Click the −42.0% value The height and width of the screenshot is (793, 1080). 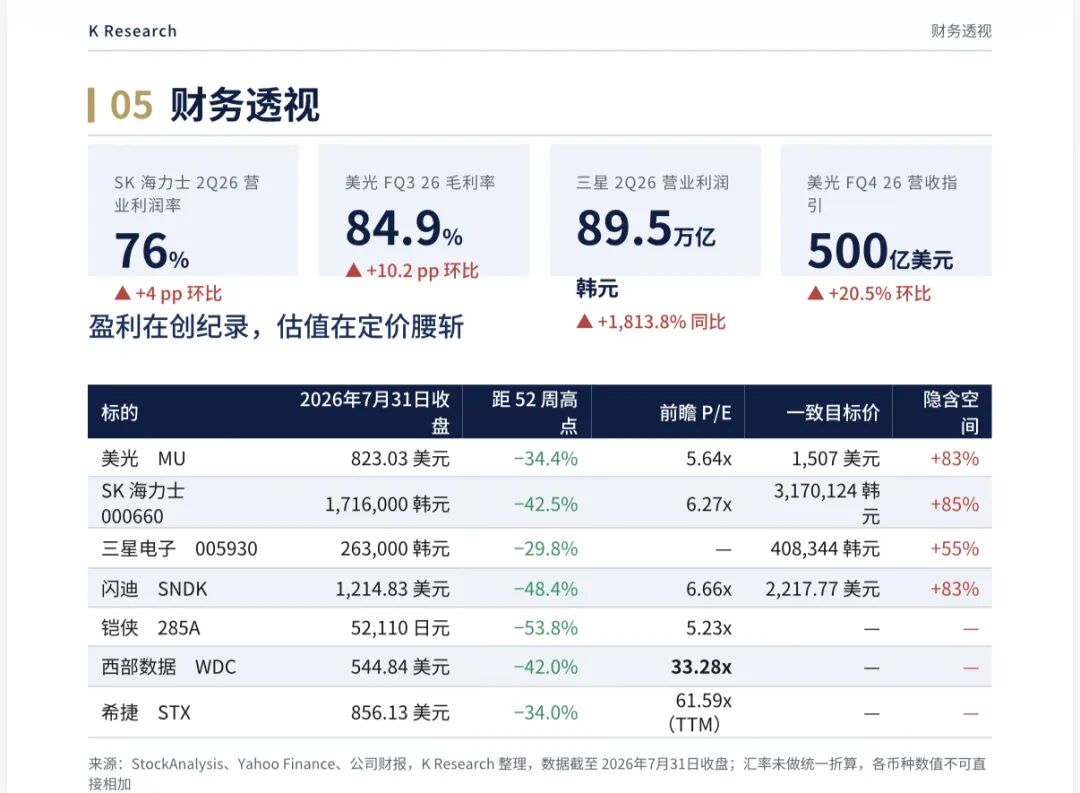click(546, 667)
